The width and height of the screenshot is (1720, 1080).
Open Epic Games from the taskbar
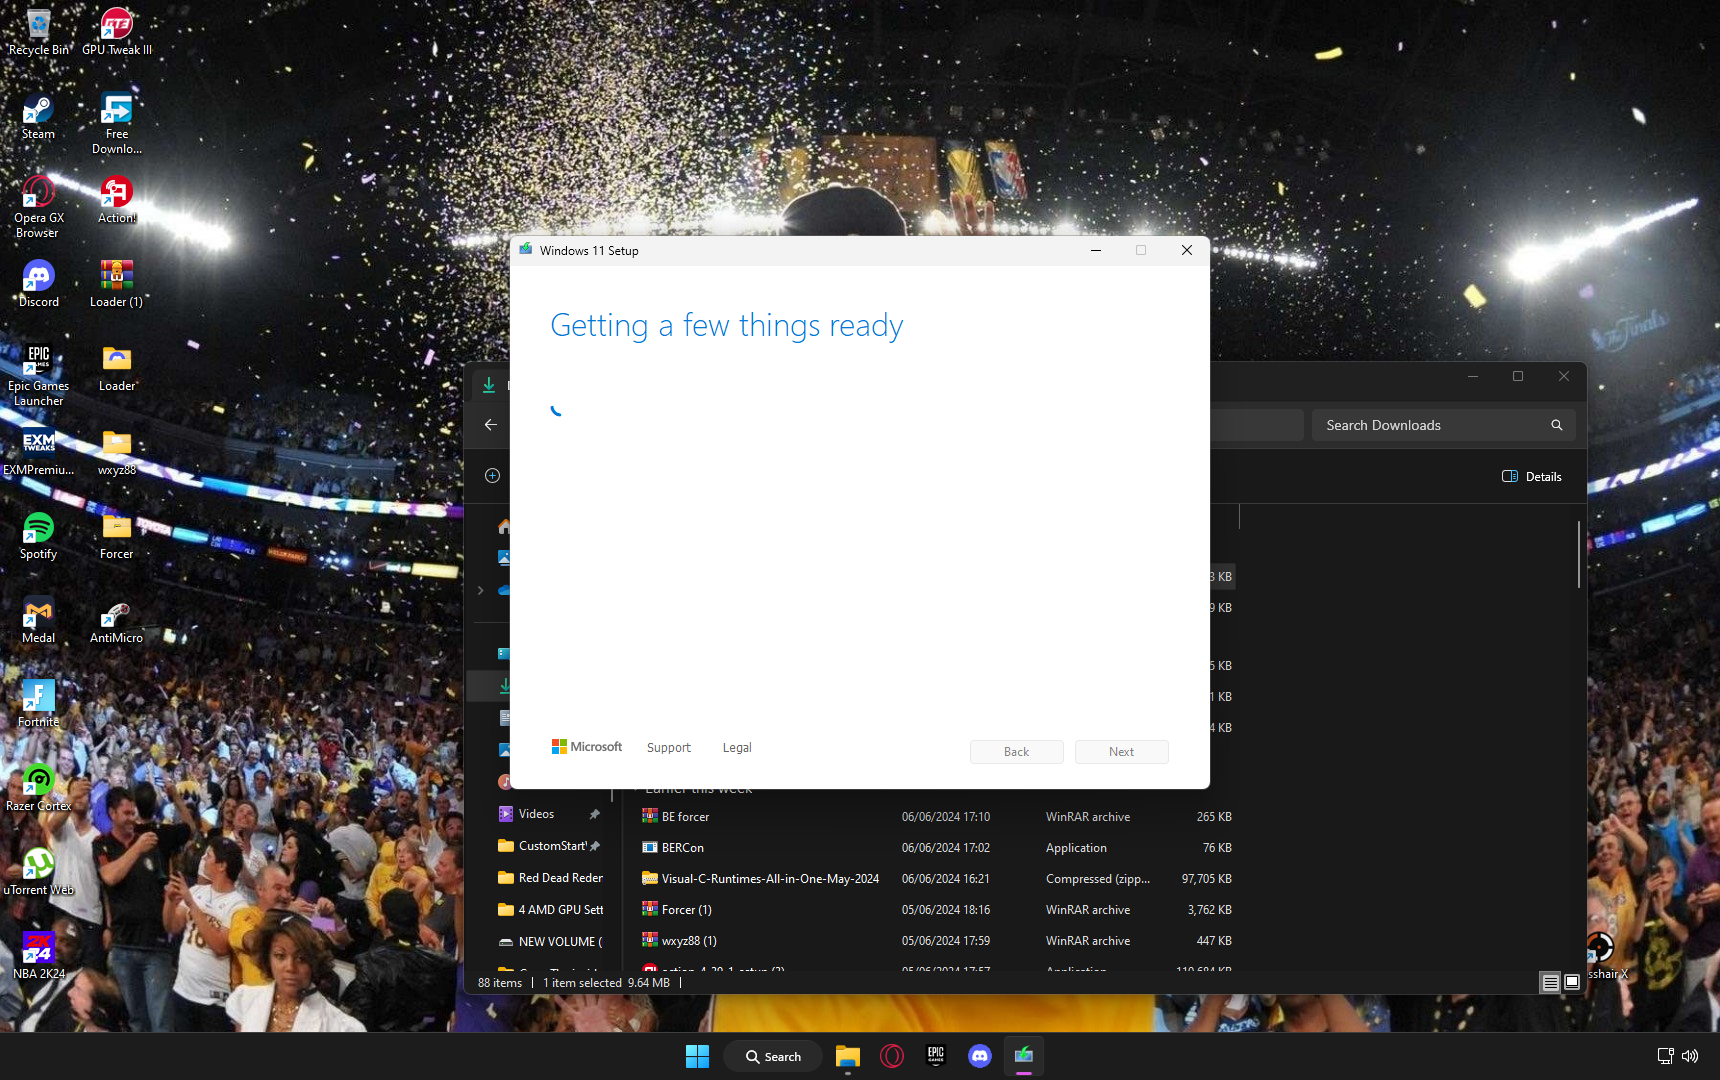pos(936,1056)
